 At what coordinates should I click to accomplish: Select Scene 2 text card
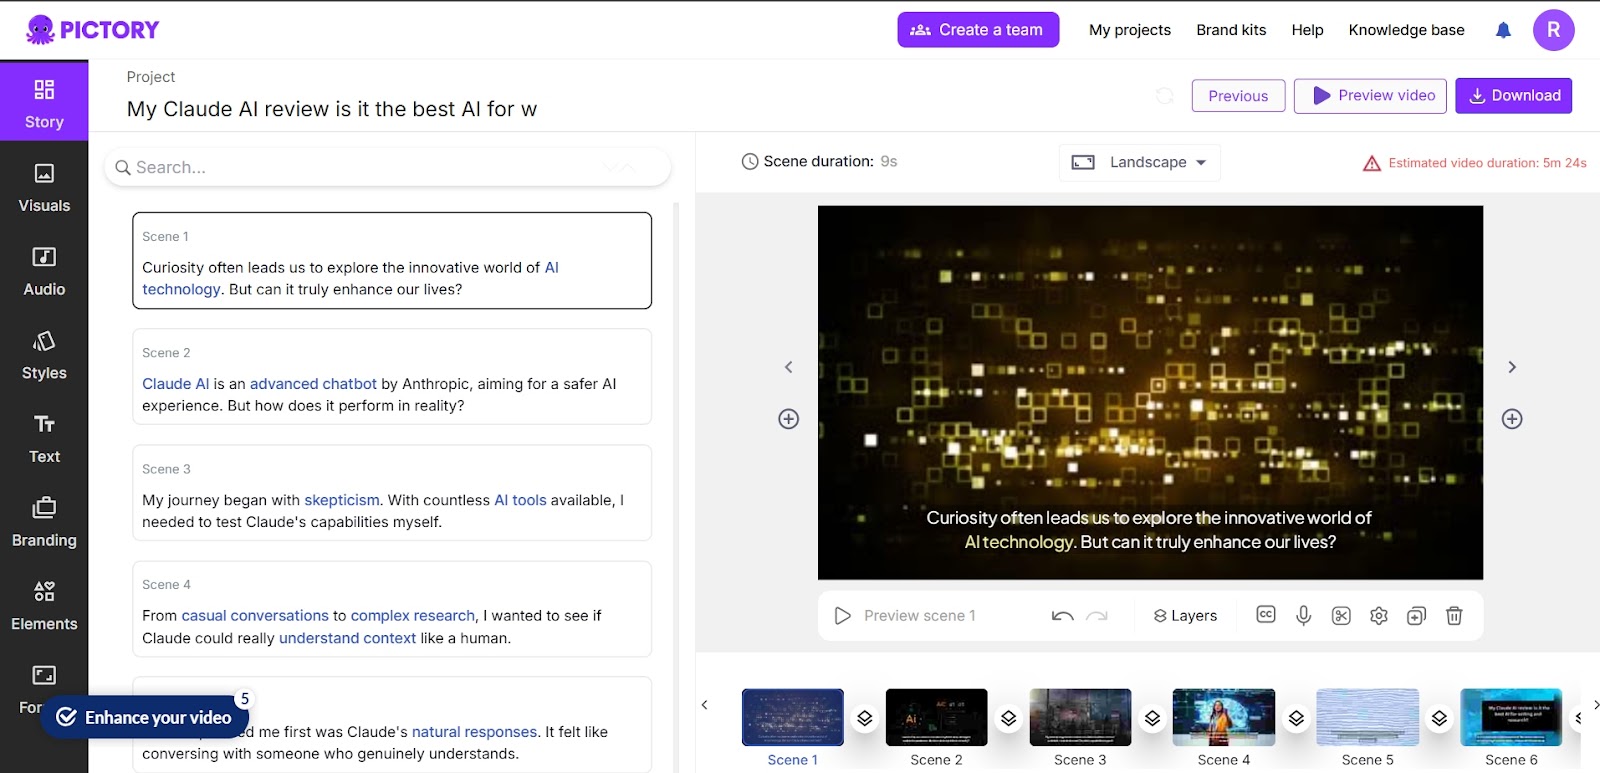(392, 376)
